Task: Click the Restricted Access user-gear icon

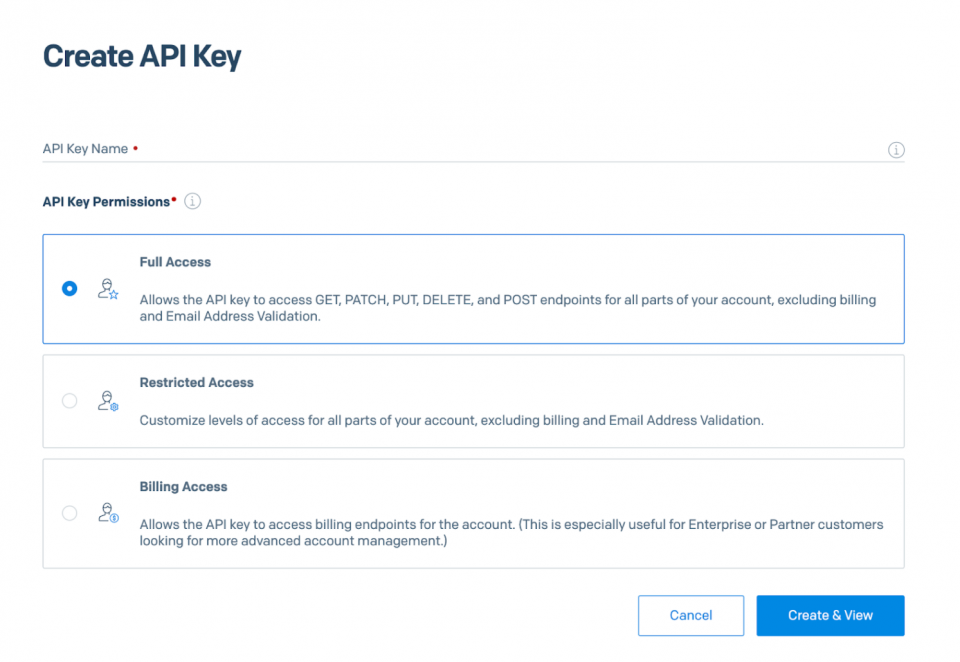Action: pos(108,401)
